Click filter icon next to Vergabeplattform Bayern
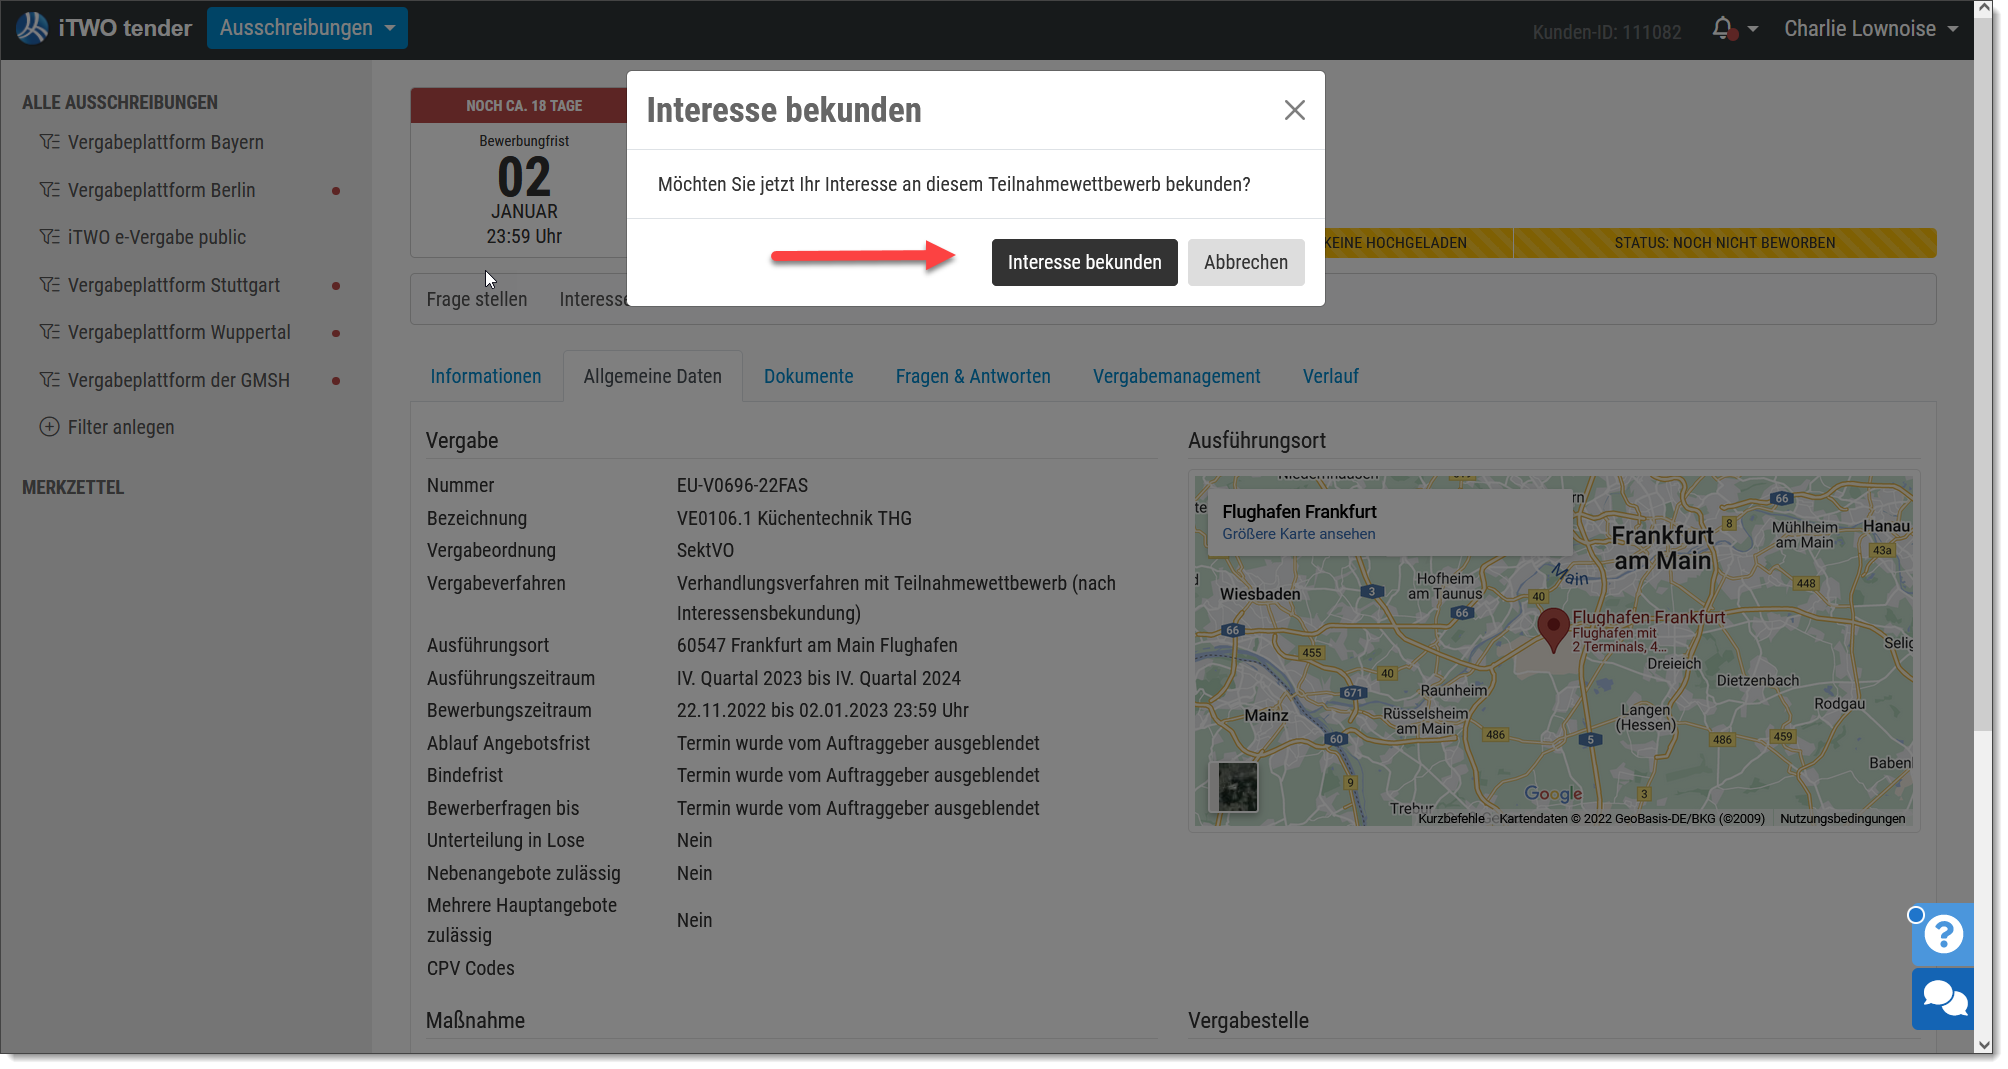 (49, 142)
